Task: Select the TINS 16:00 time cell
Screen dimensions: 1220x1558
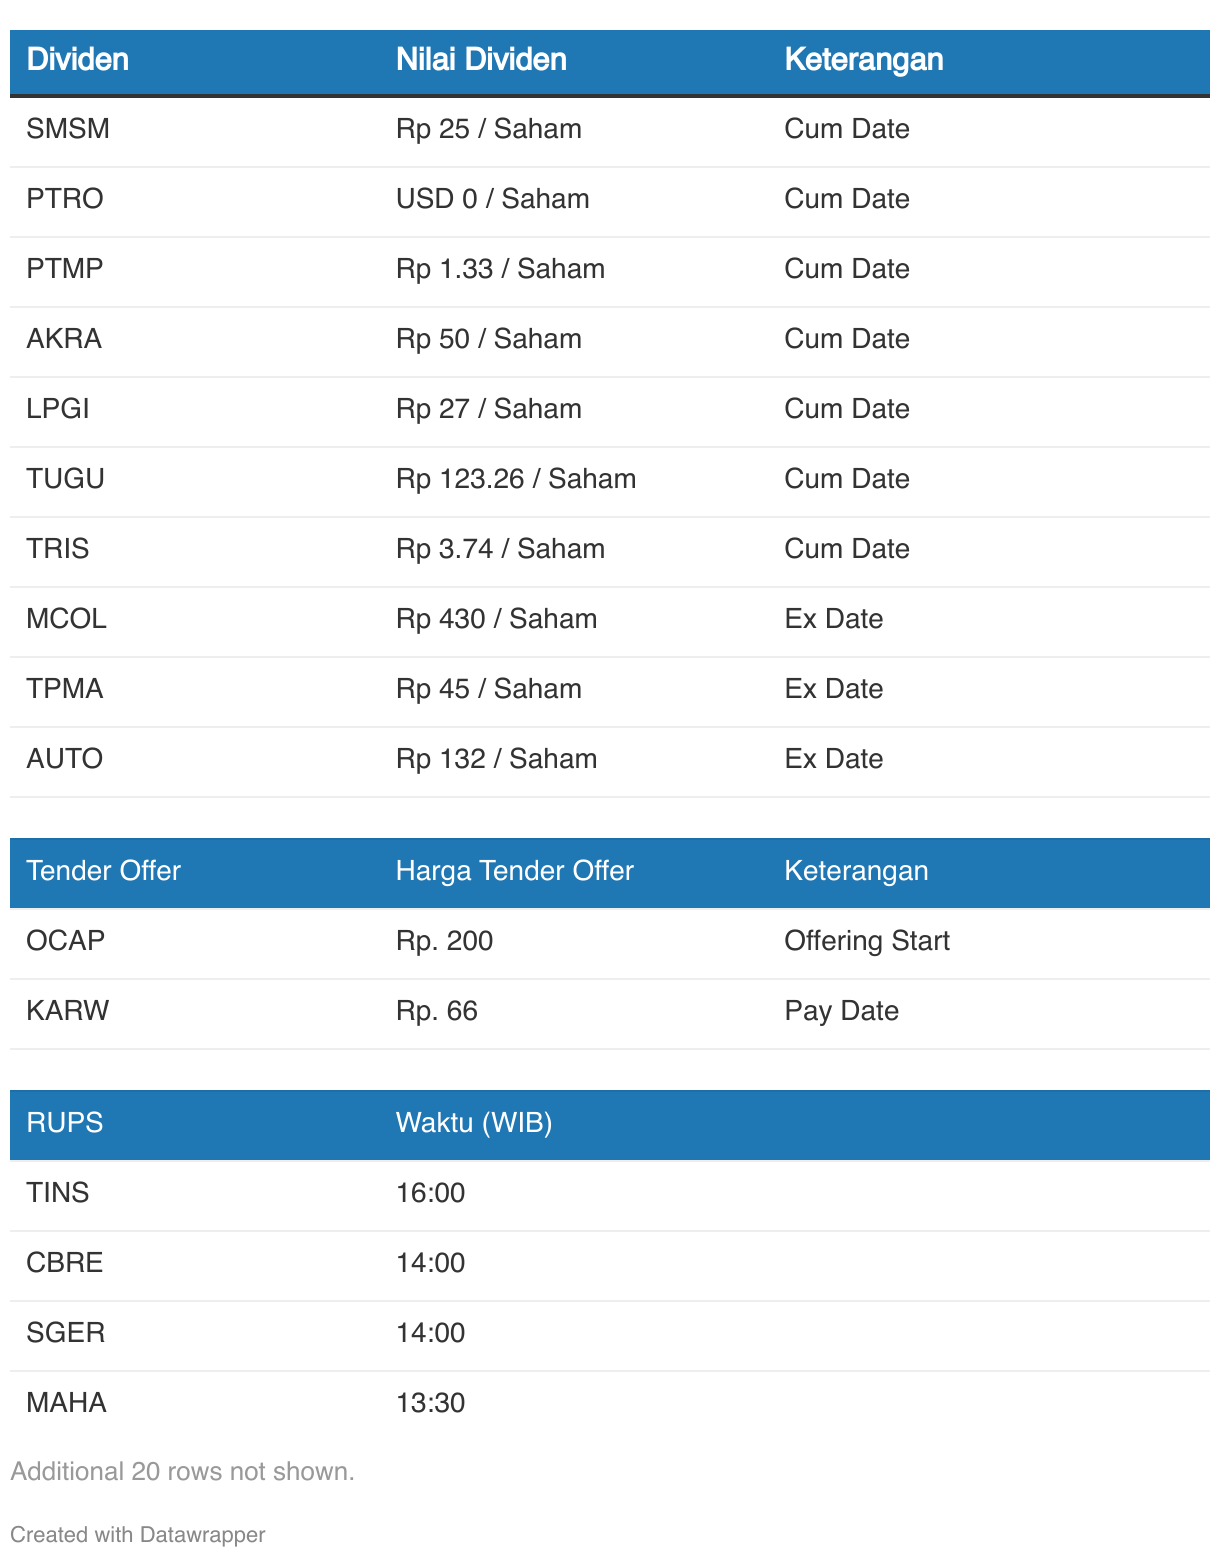Action: (x=431, y=1193)
